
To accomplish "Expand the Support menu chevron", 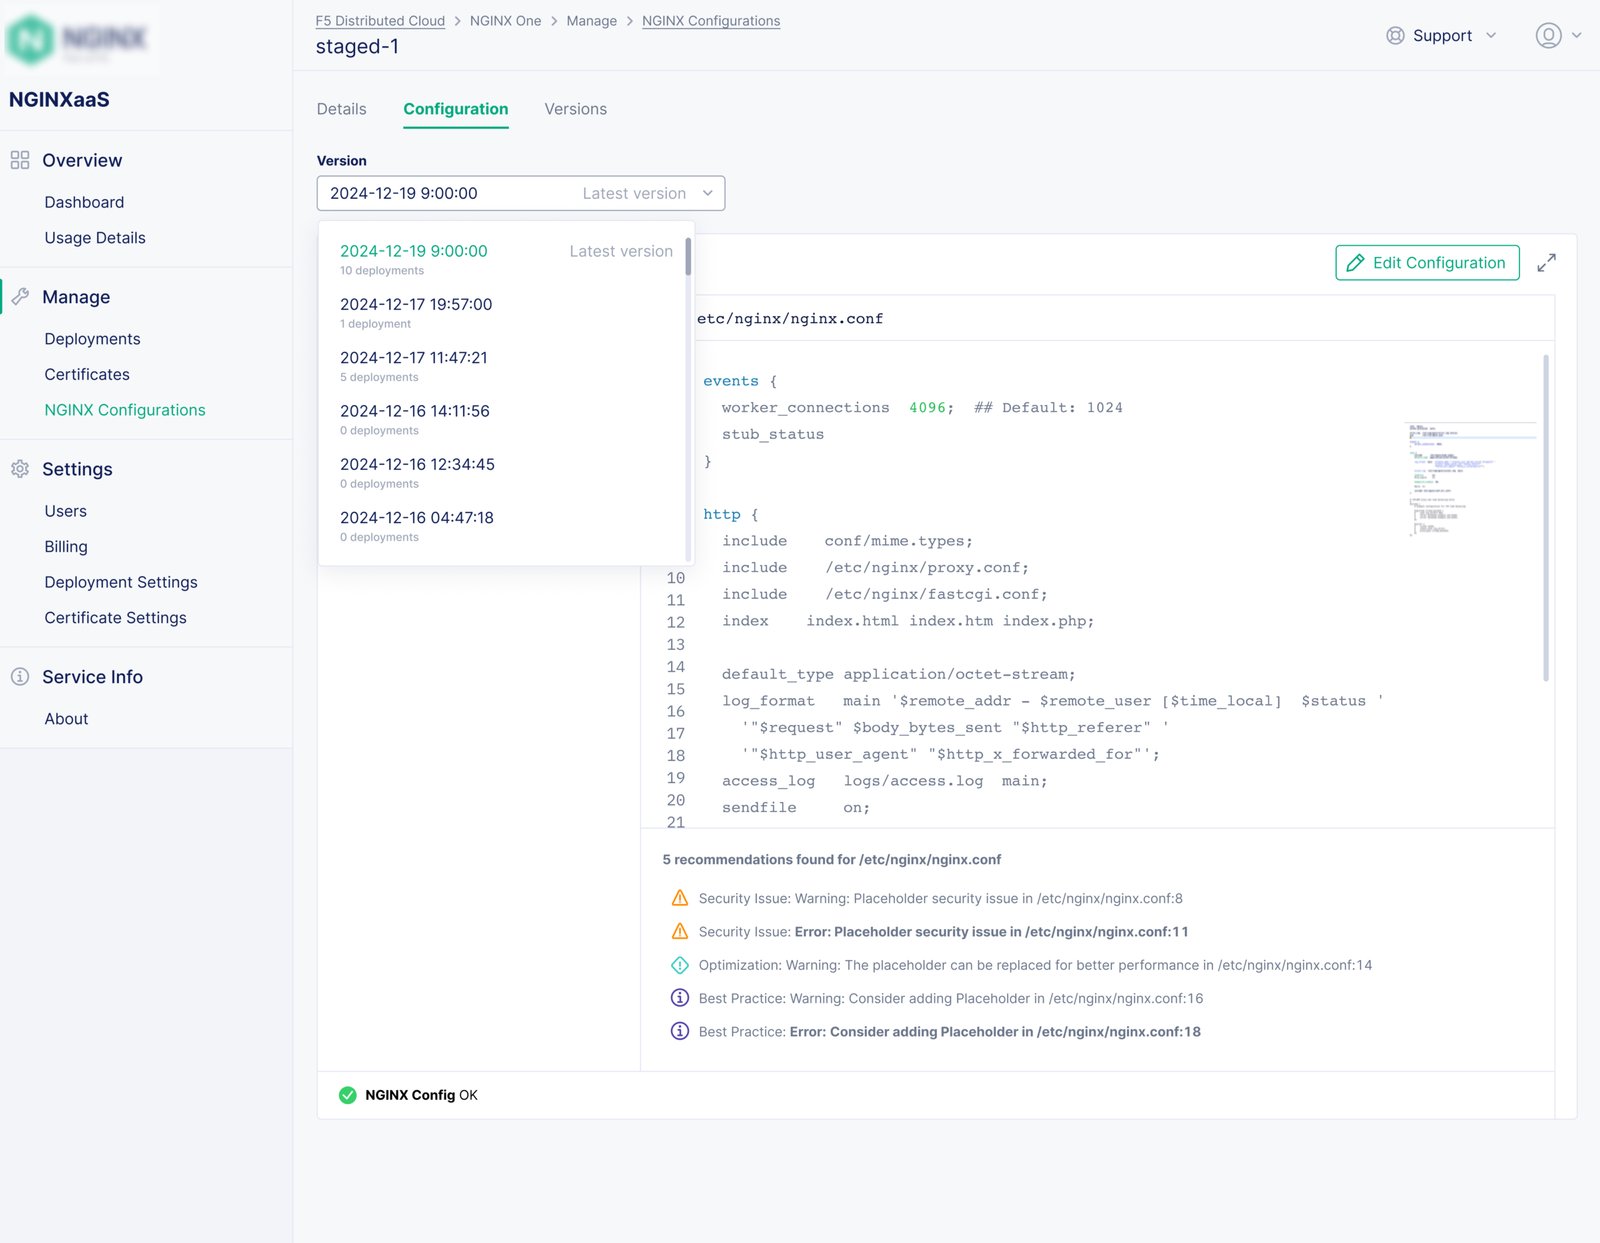I will pos(1491,36).
